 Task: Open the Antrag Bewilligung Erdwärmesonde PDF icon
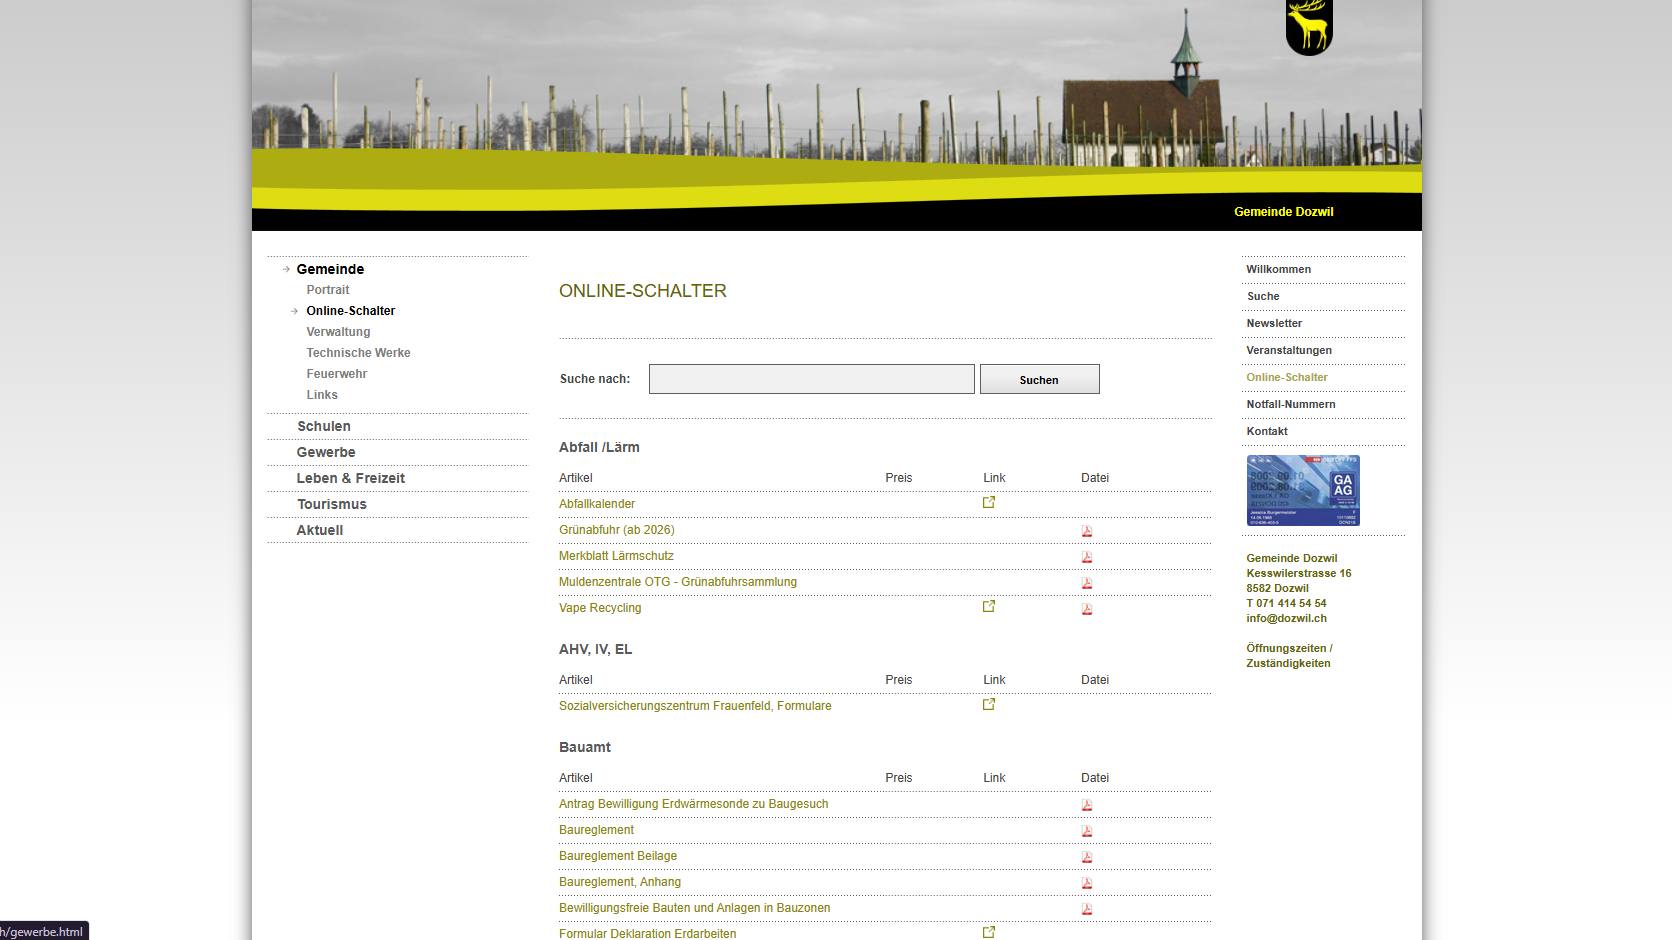(x=1087, y=805)
